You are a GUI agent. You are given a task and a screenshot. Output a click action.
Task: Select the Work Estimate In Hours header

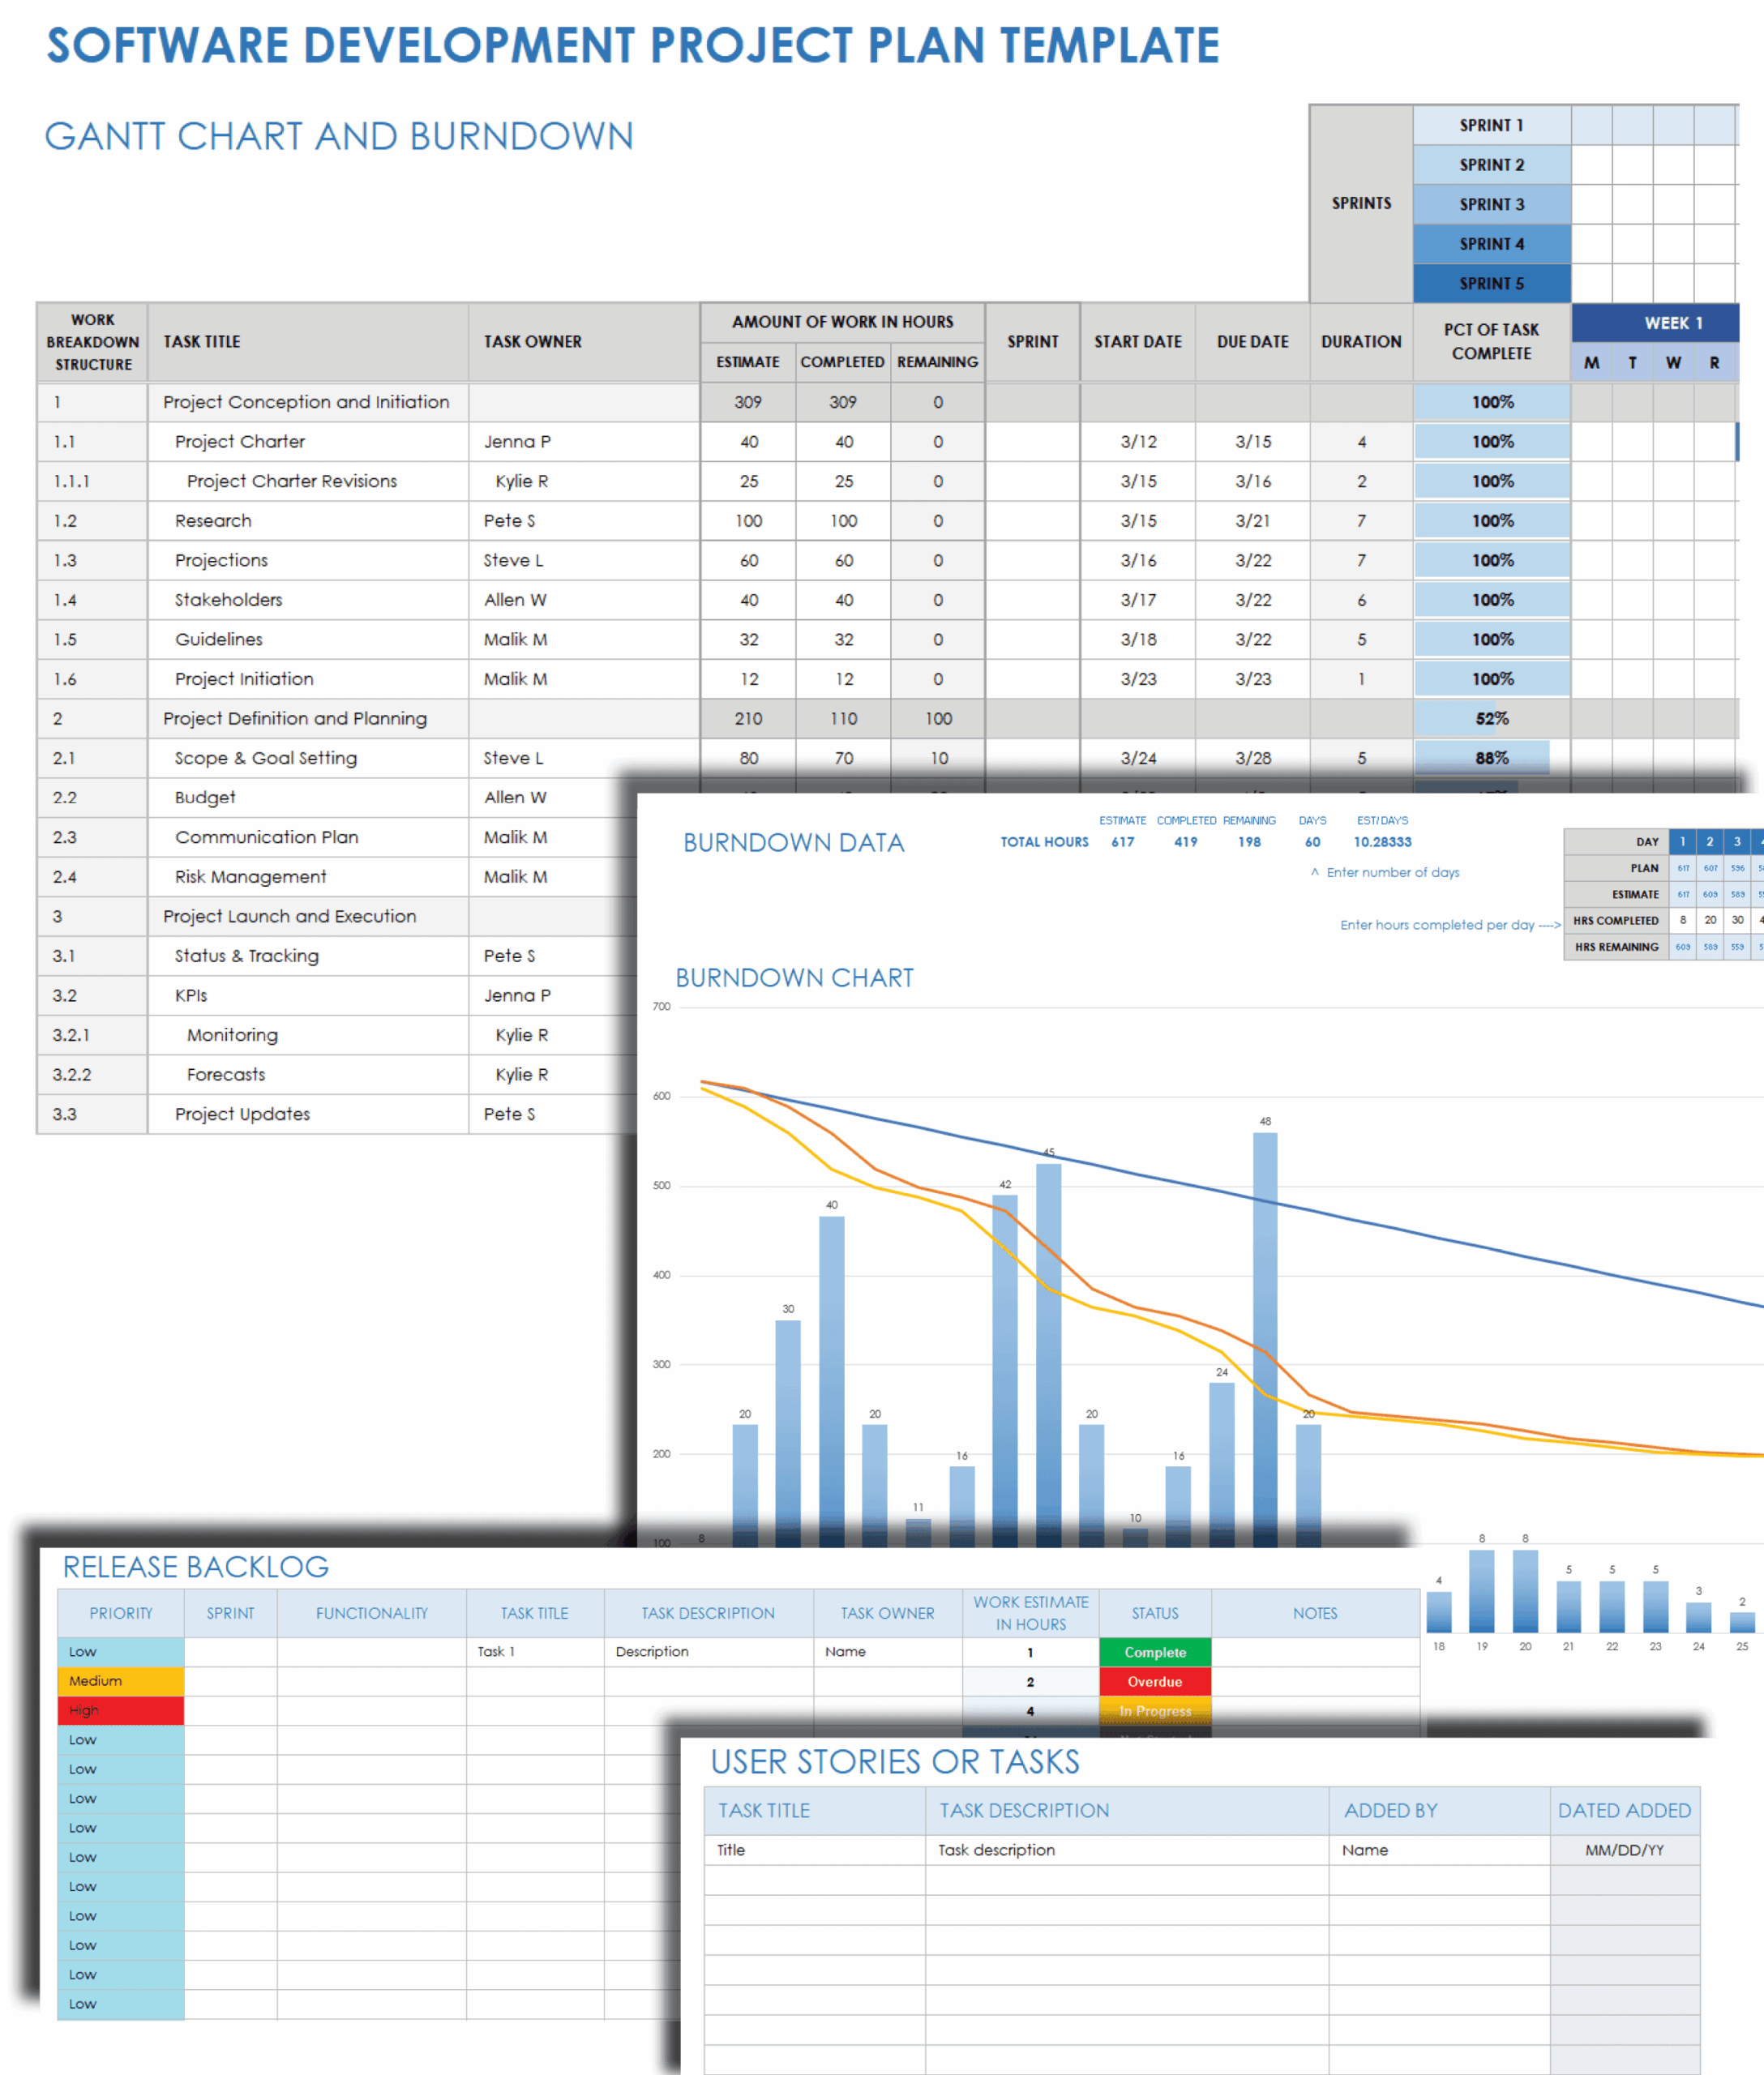point(1030,1613)
